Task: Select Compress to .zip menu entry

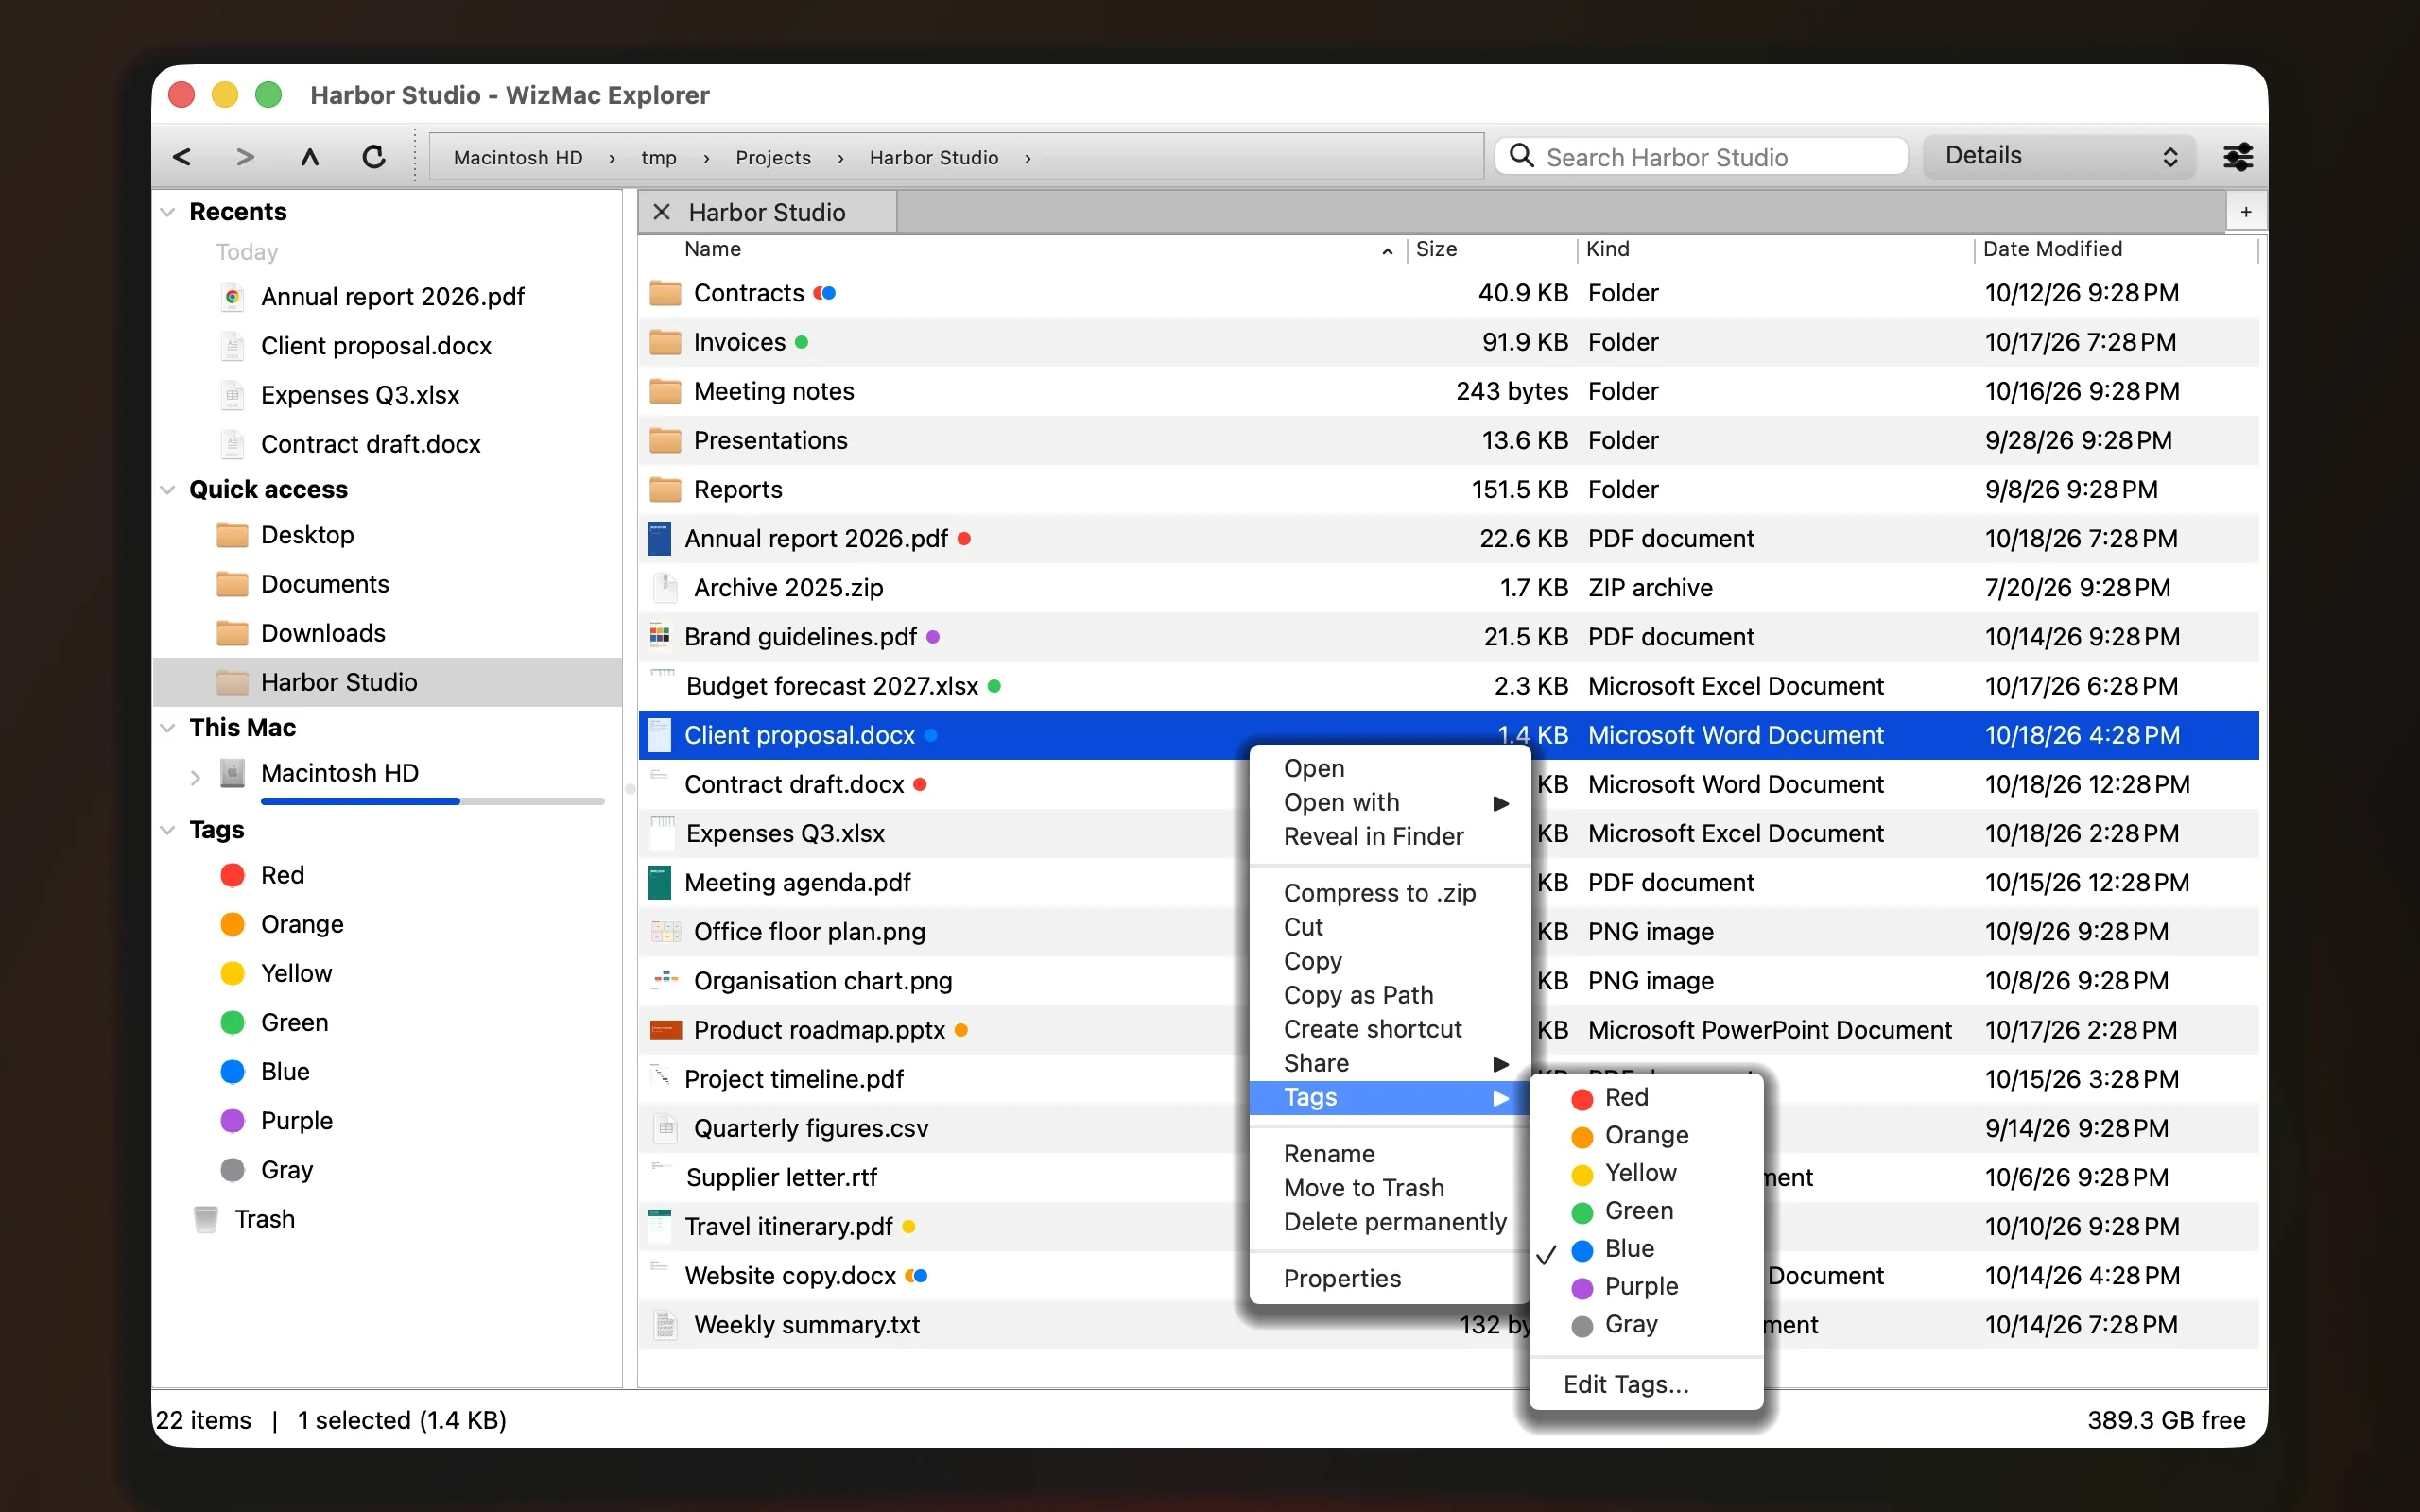Action: point(1390,893)
